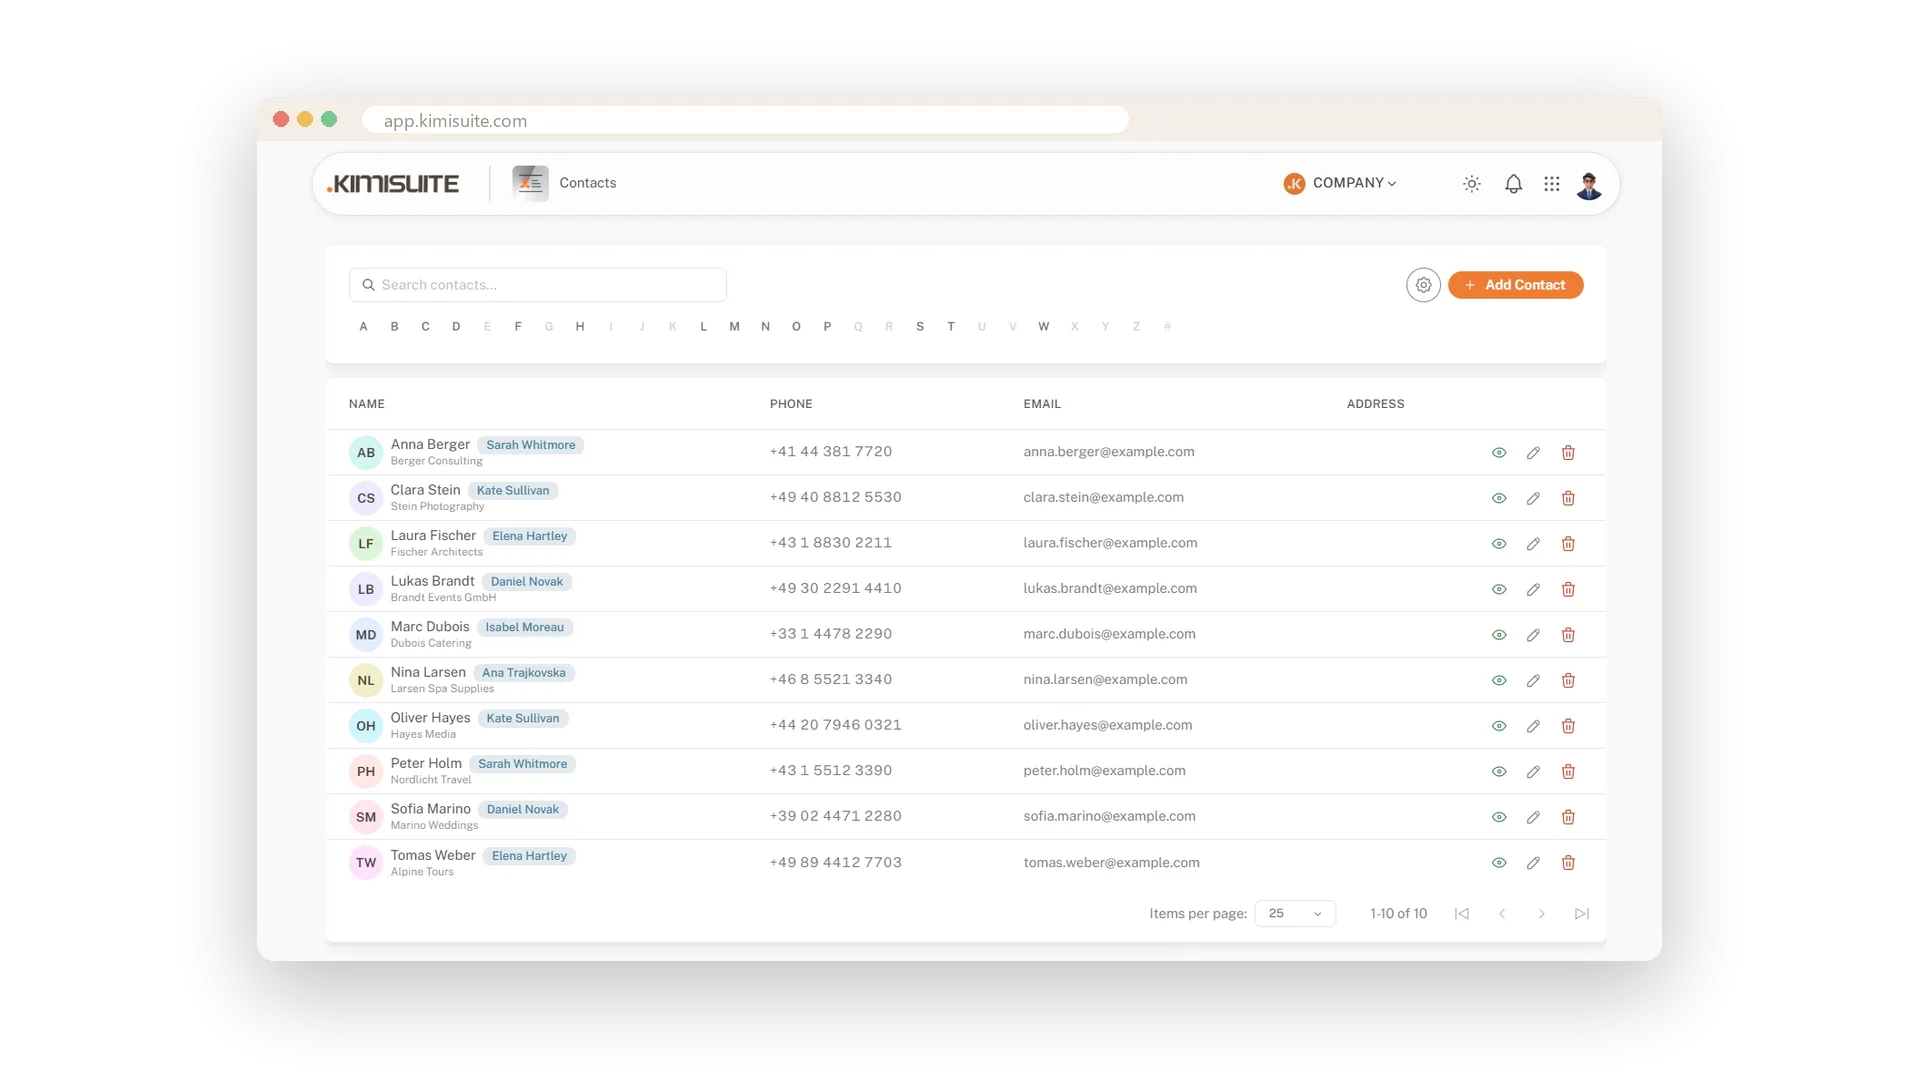Delete the Anna Berger contact

click(1568, 453)
